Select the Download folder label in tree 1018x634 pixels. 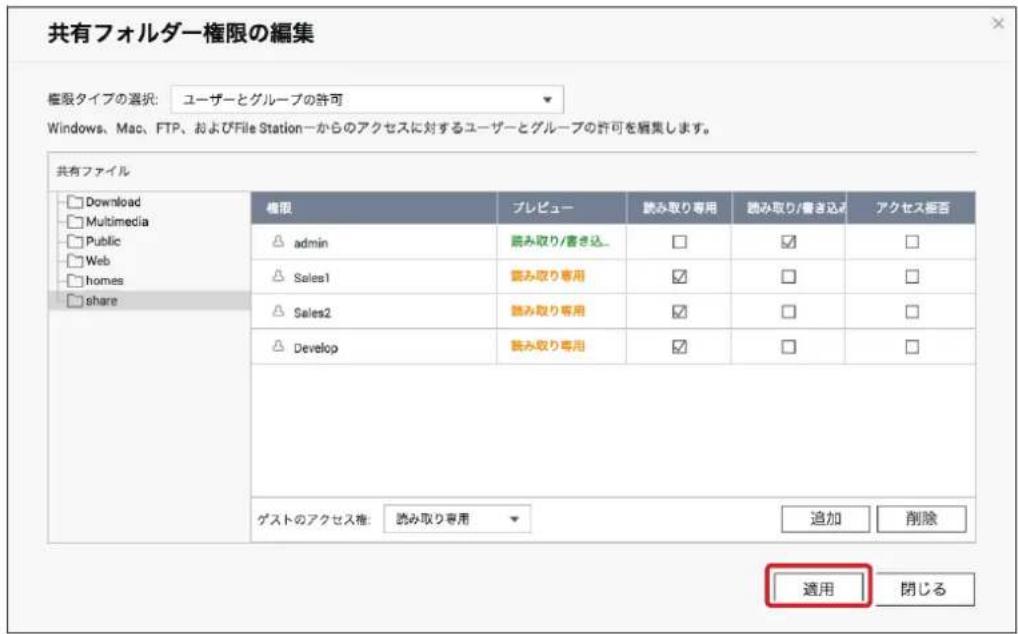pos(113,202)
